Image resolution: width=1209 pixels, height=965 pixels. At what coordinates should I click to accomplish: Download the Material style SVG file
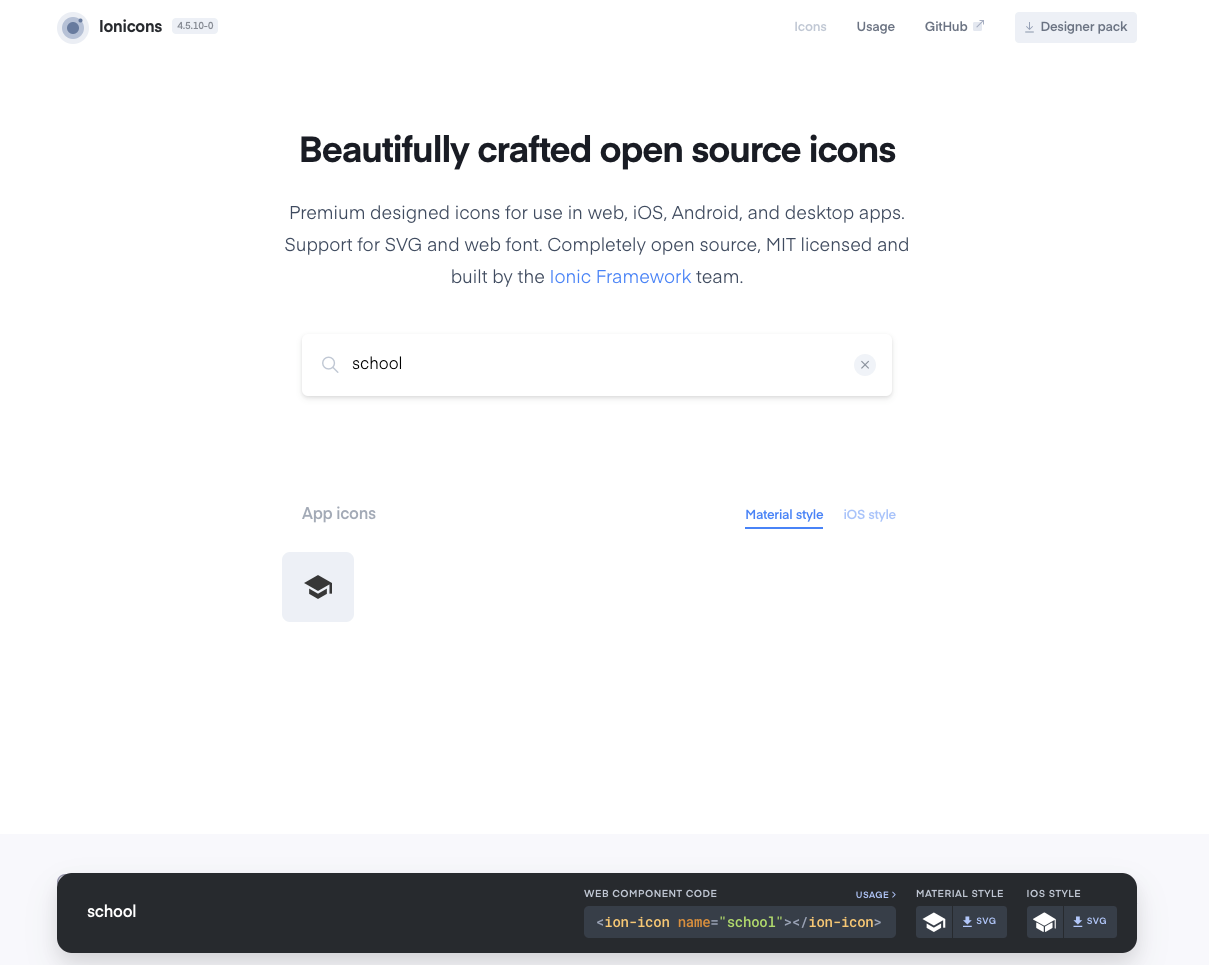point(979,921)
